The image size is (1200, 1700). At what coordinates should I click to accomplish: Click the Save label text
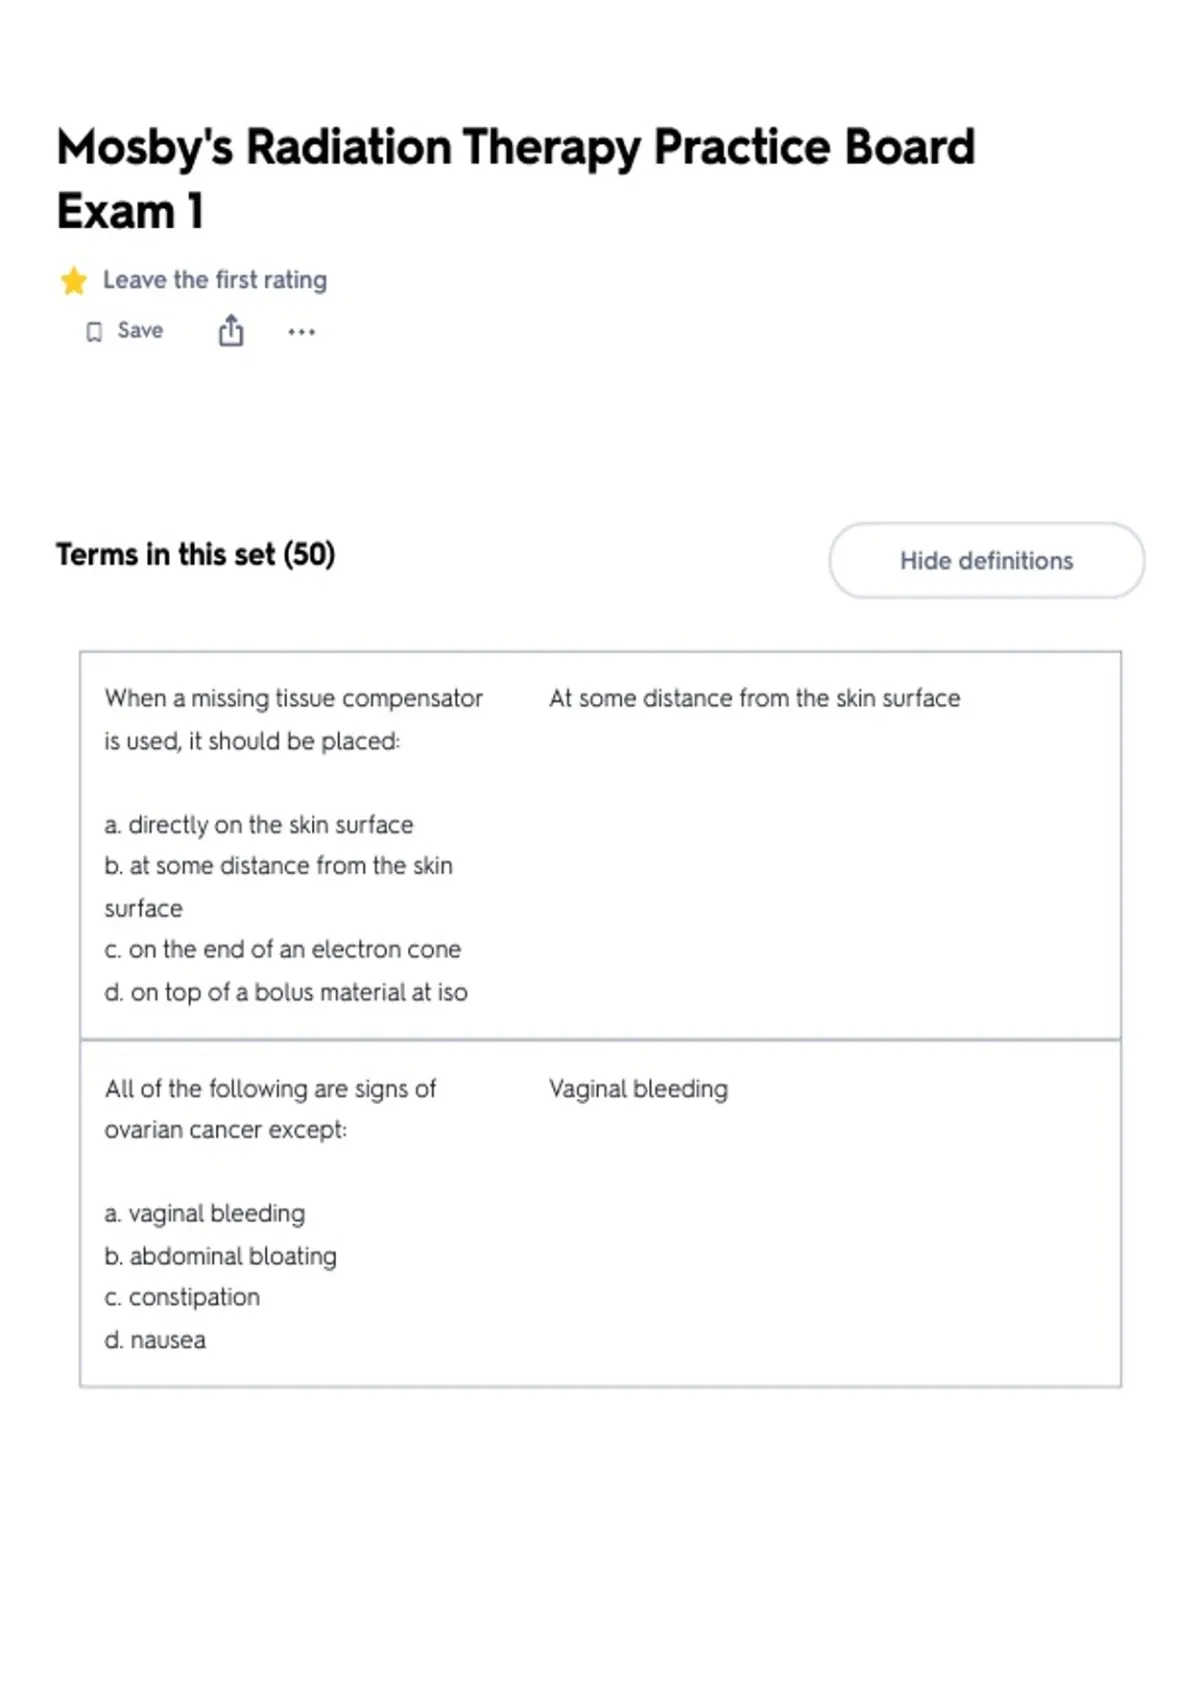[x=140, y=330]
